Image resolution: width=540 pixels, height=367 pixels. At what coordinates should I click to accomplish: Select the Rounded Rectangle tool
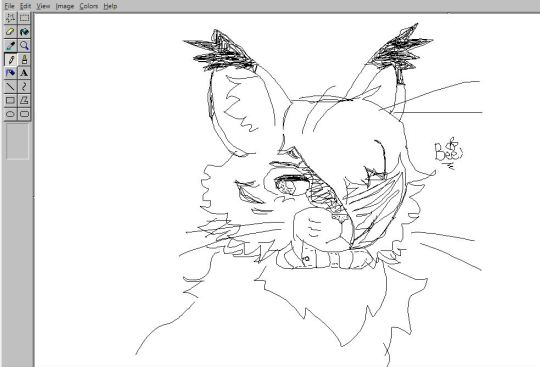click(24, 114)
